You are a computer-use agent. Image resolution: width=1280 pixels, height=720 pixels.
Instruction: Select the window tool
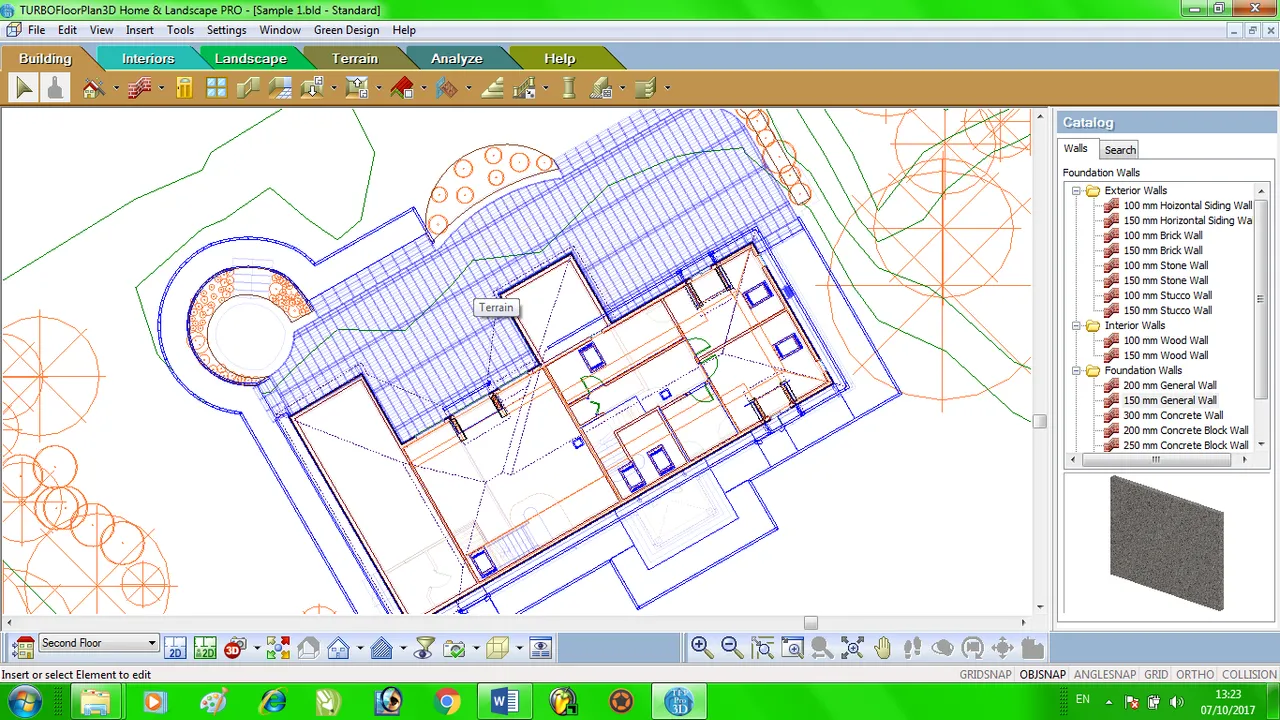(x=216, y=88)
